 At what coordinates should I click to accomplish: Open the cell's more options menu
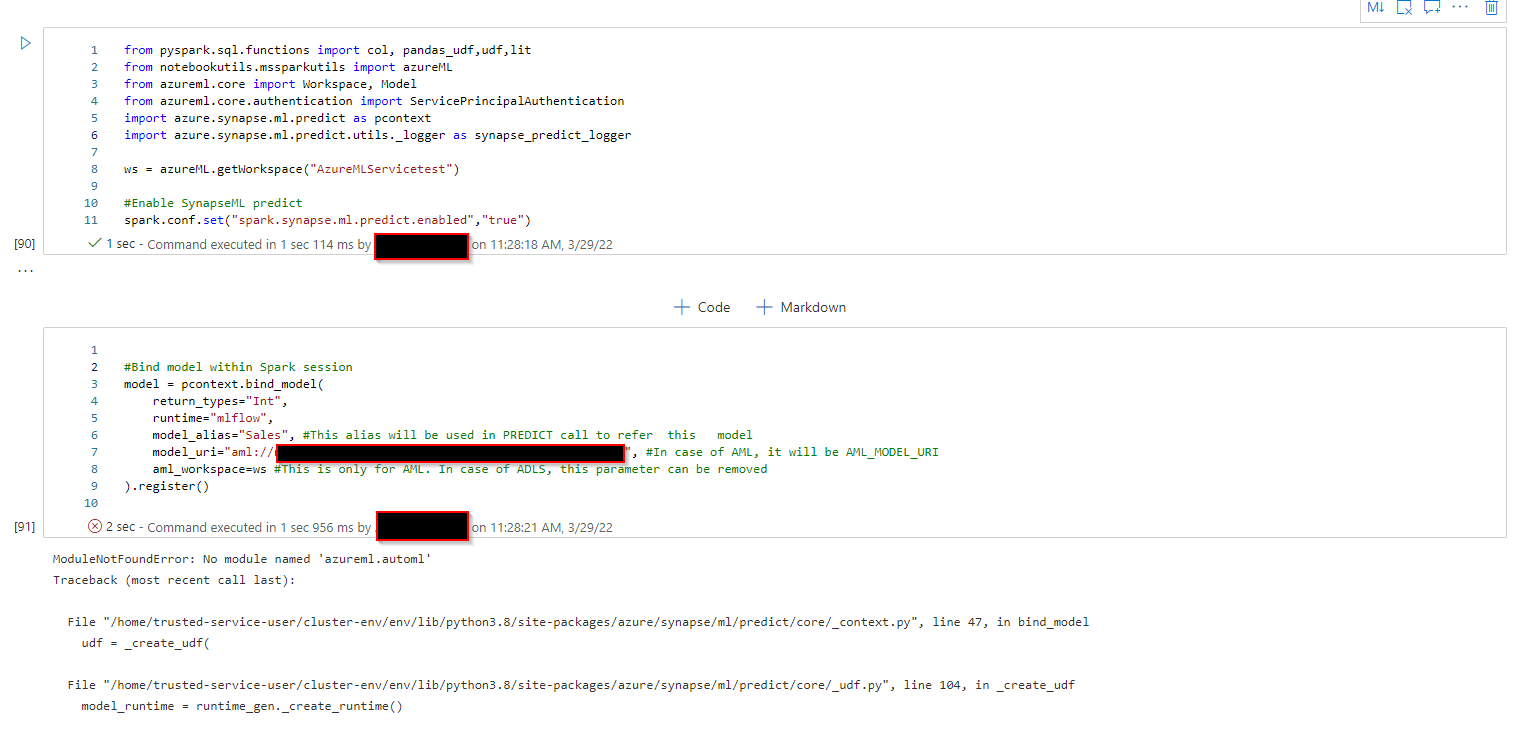click(1460, 7)
